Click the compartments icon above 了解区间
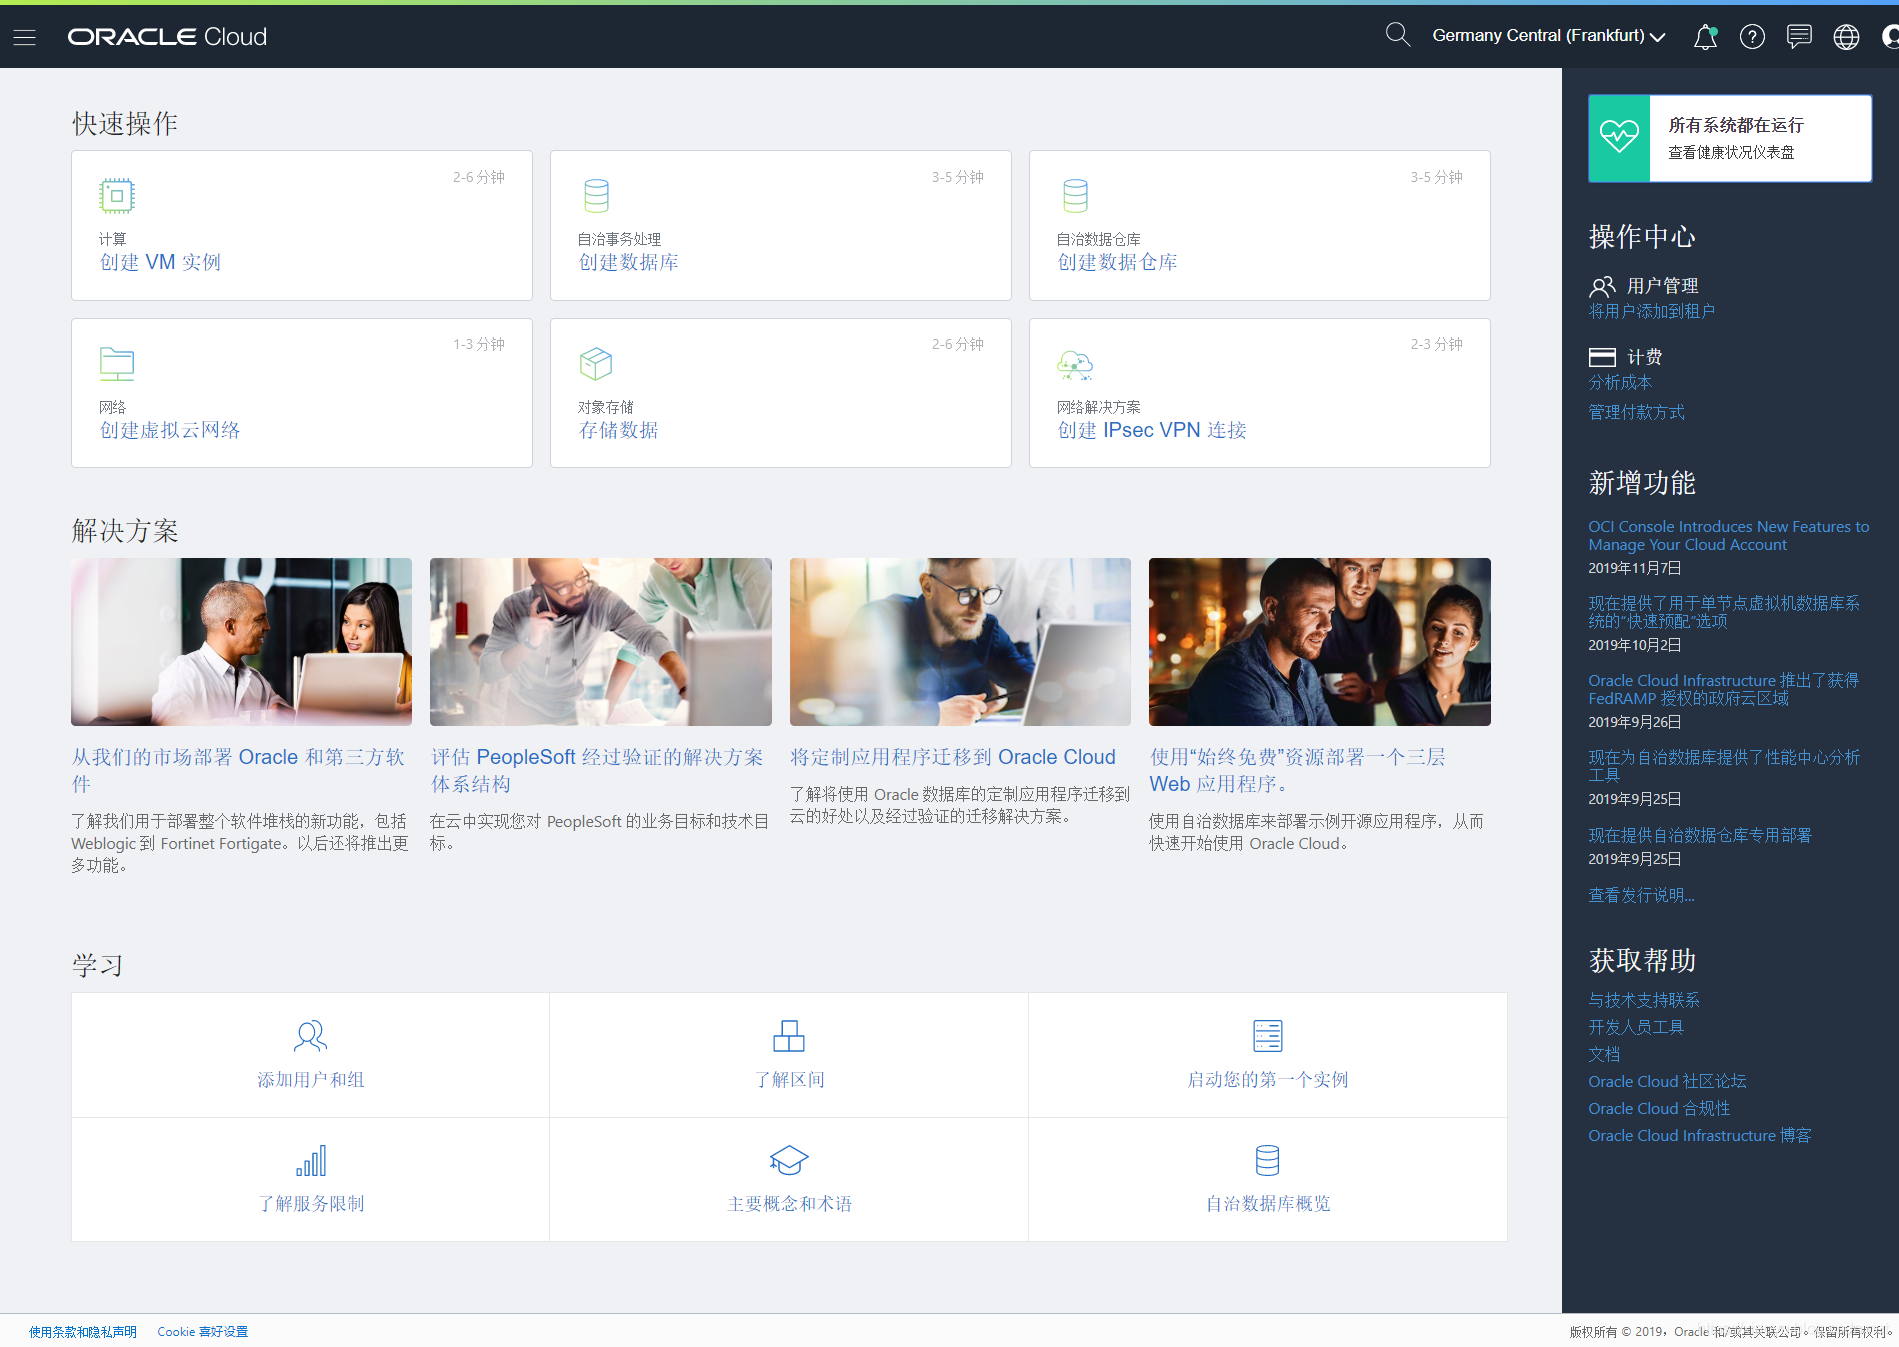The image size is (1899, 1347). coord(789,1036)
